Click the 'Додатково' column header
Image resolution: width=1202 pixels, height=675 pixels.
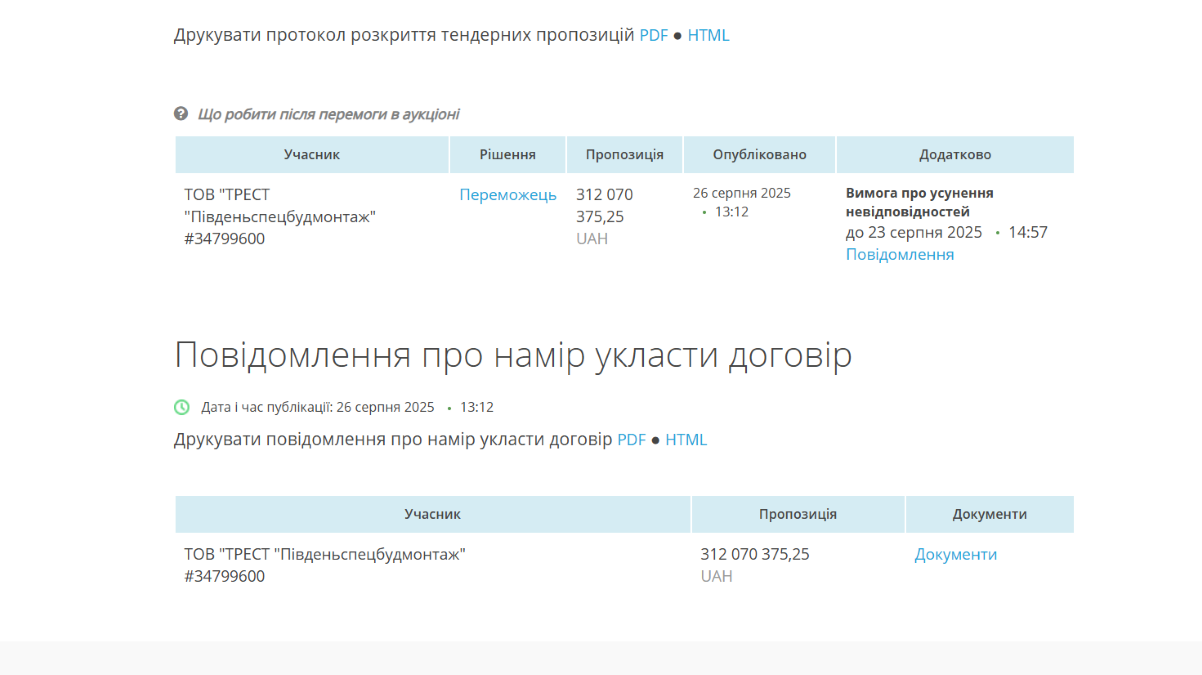pos(955,155)
